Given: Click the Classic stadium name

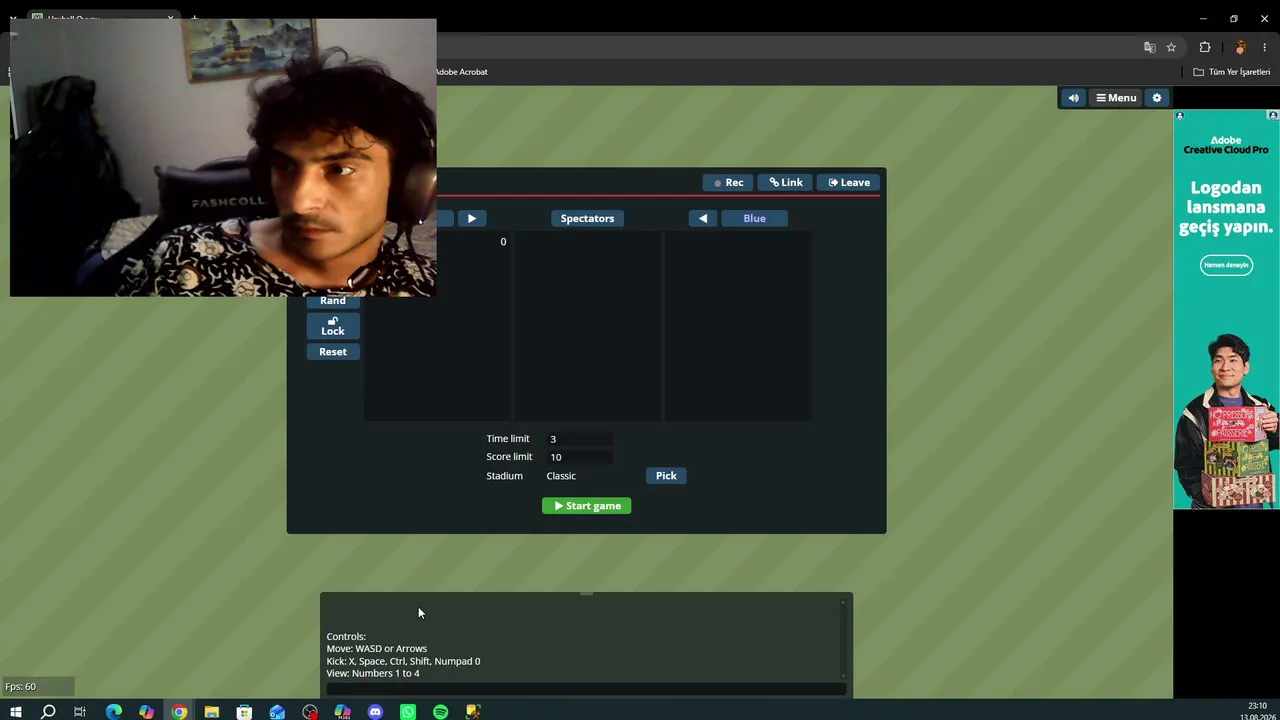Looking at the screenshot, I should coord(561,476).
